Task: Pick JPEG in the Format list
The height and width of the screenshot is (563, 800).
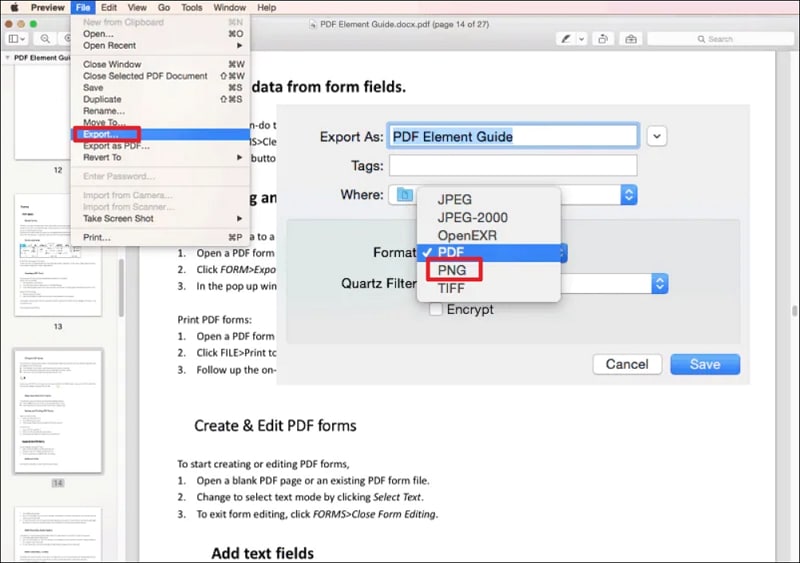Action: pyautogui.click(x=488, y=200)
